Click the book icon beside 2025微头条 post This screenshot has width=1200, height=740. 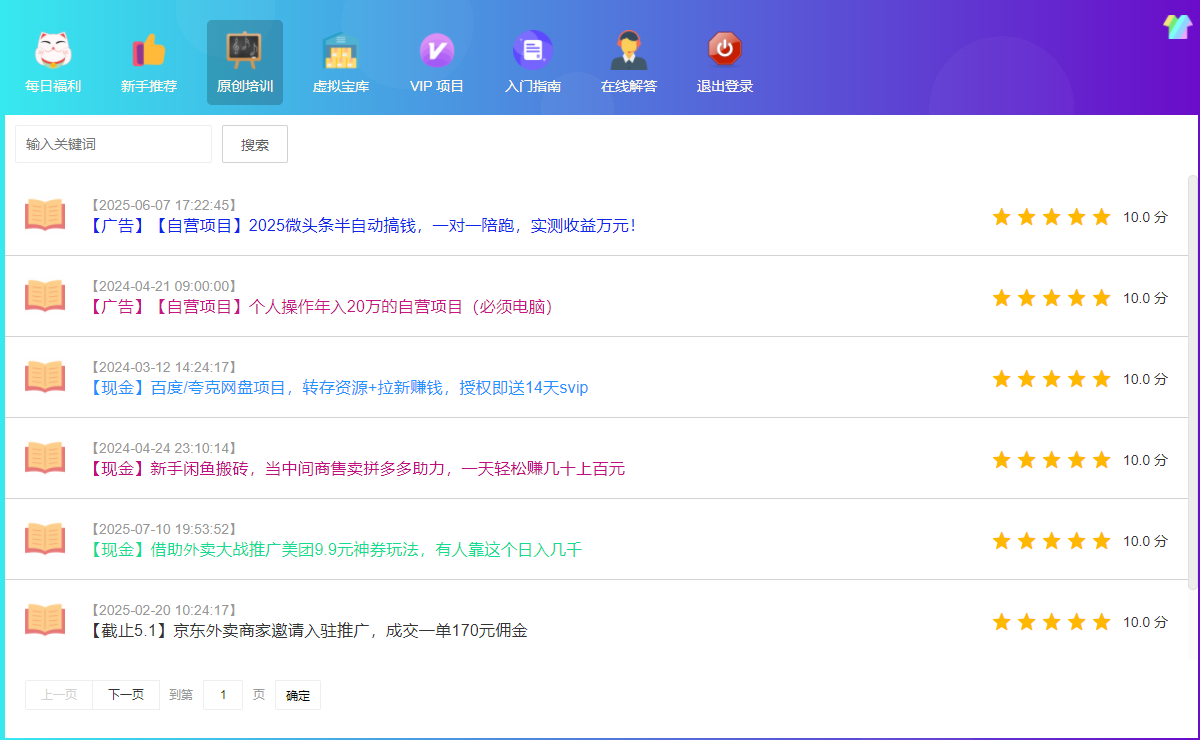[x=45, y=215]
